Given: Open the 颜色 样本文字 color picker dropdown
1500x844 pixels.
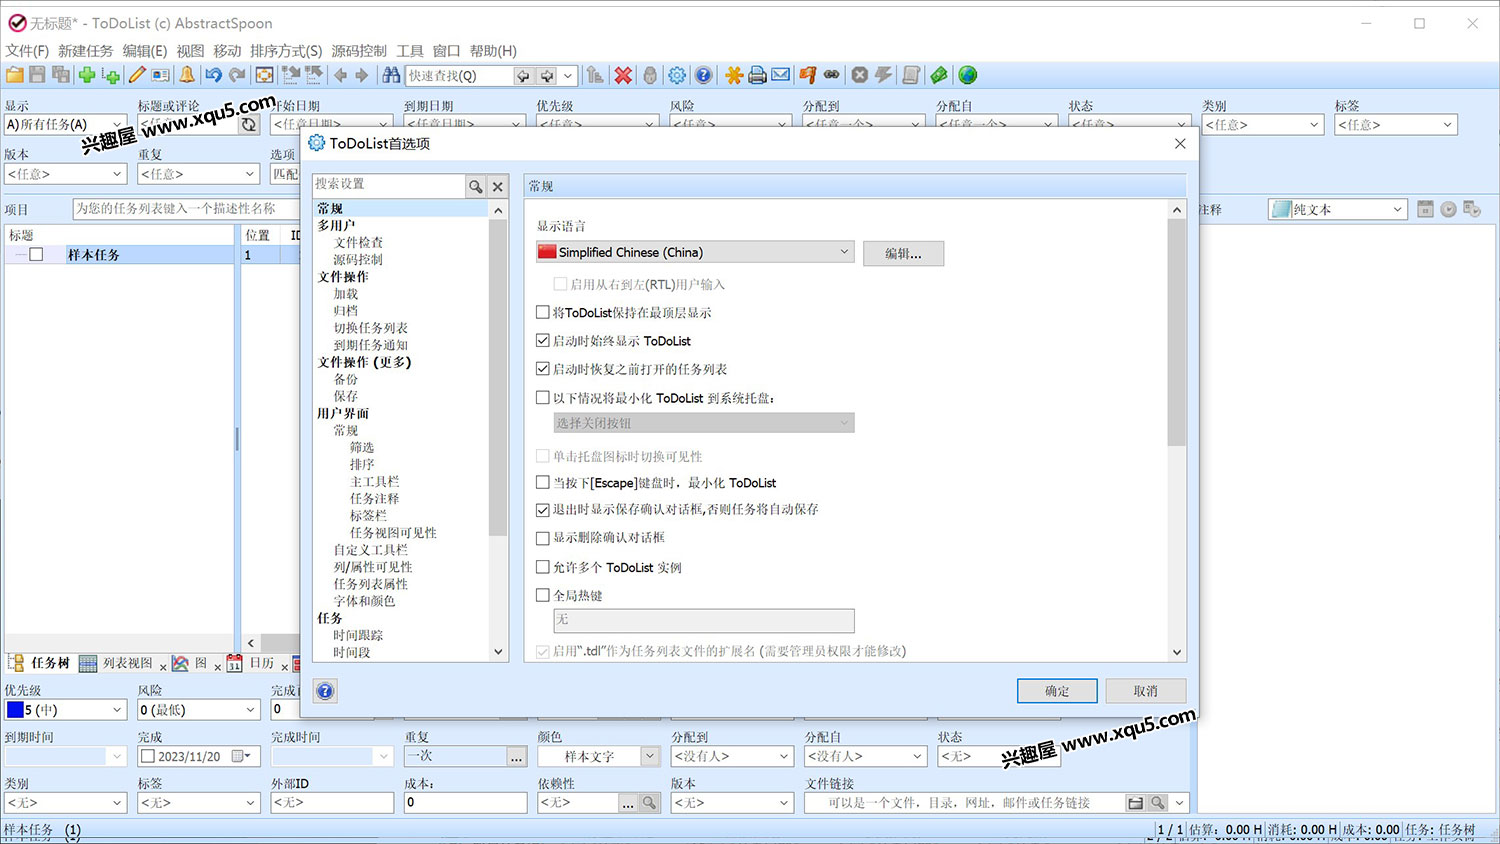Looking at the screenshot, I should [650, 757].
